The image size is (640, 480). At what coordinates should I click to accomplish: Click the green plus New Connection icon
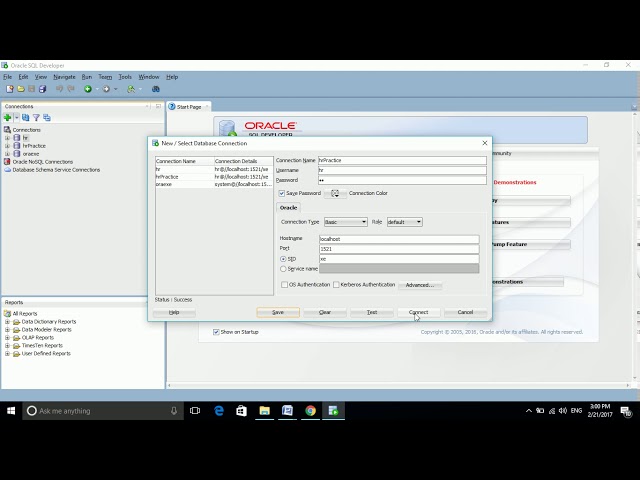point(7,118)
